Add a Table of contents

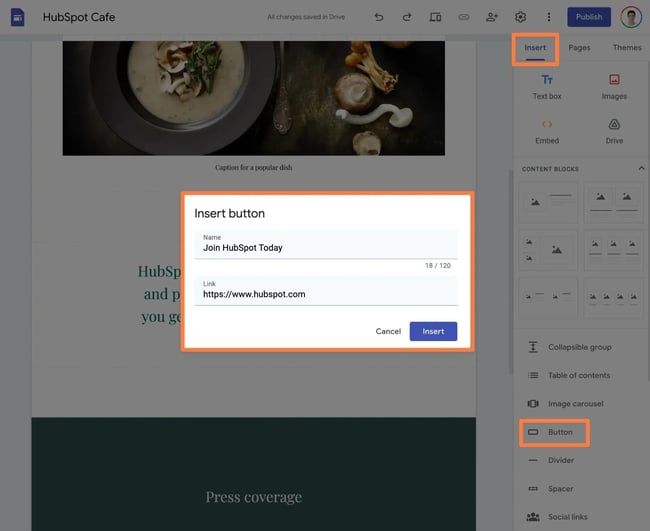click(570, 375)
